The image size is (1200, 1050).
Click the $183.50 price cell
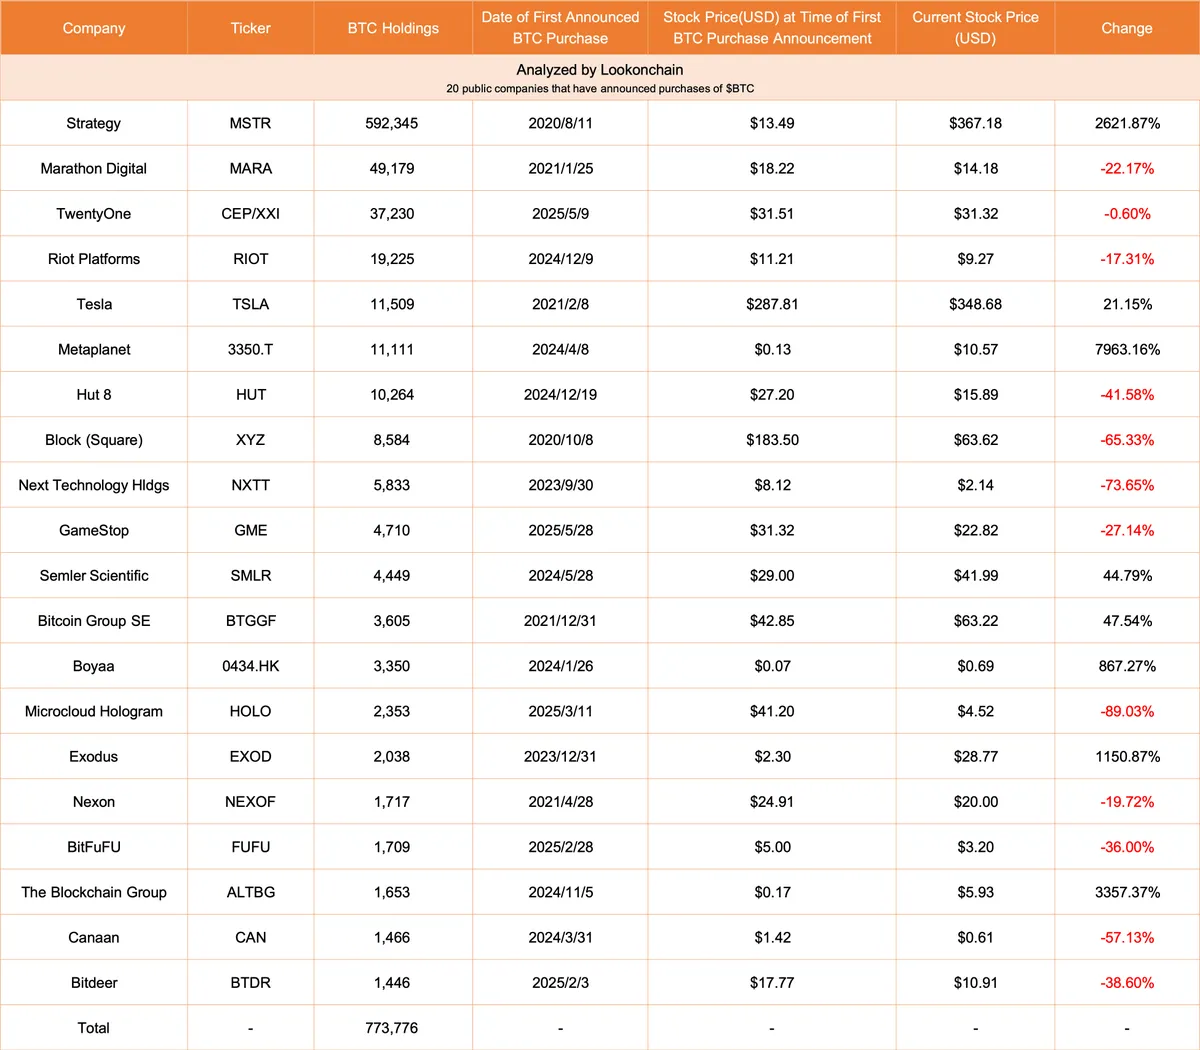click(772, 440)
